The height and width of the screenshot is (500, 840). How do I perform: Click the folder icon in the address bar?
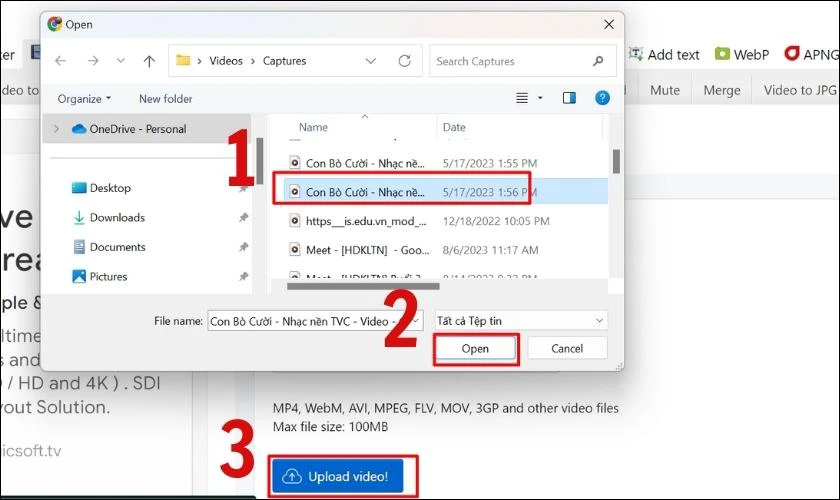coord(183,60)
